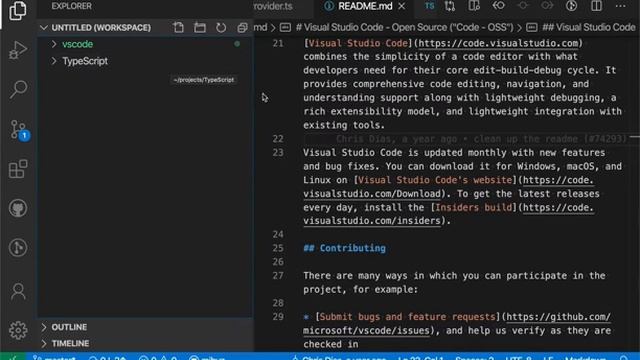
Task: Open editor More Actions menu
Action: (620, 6)
